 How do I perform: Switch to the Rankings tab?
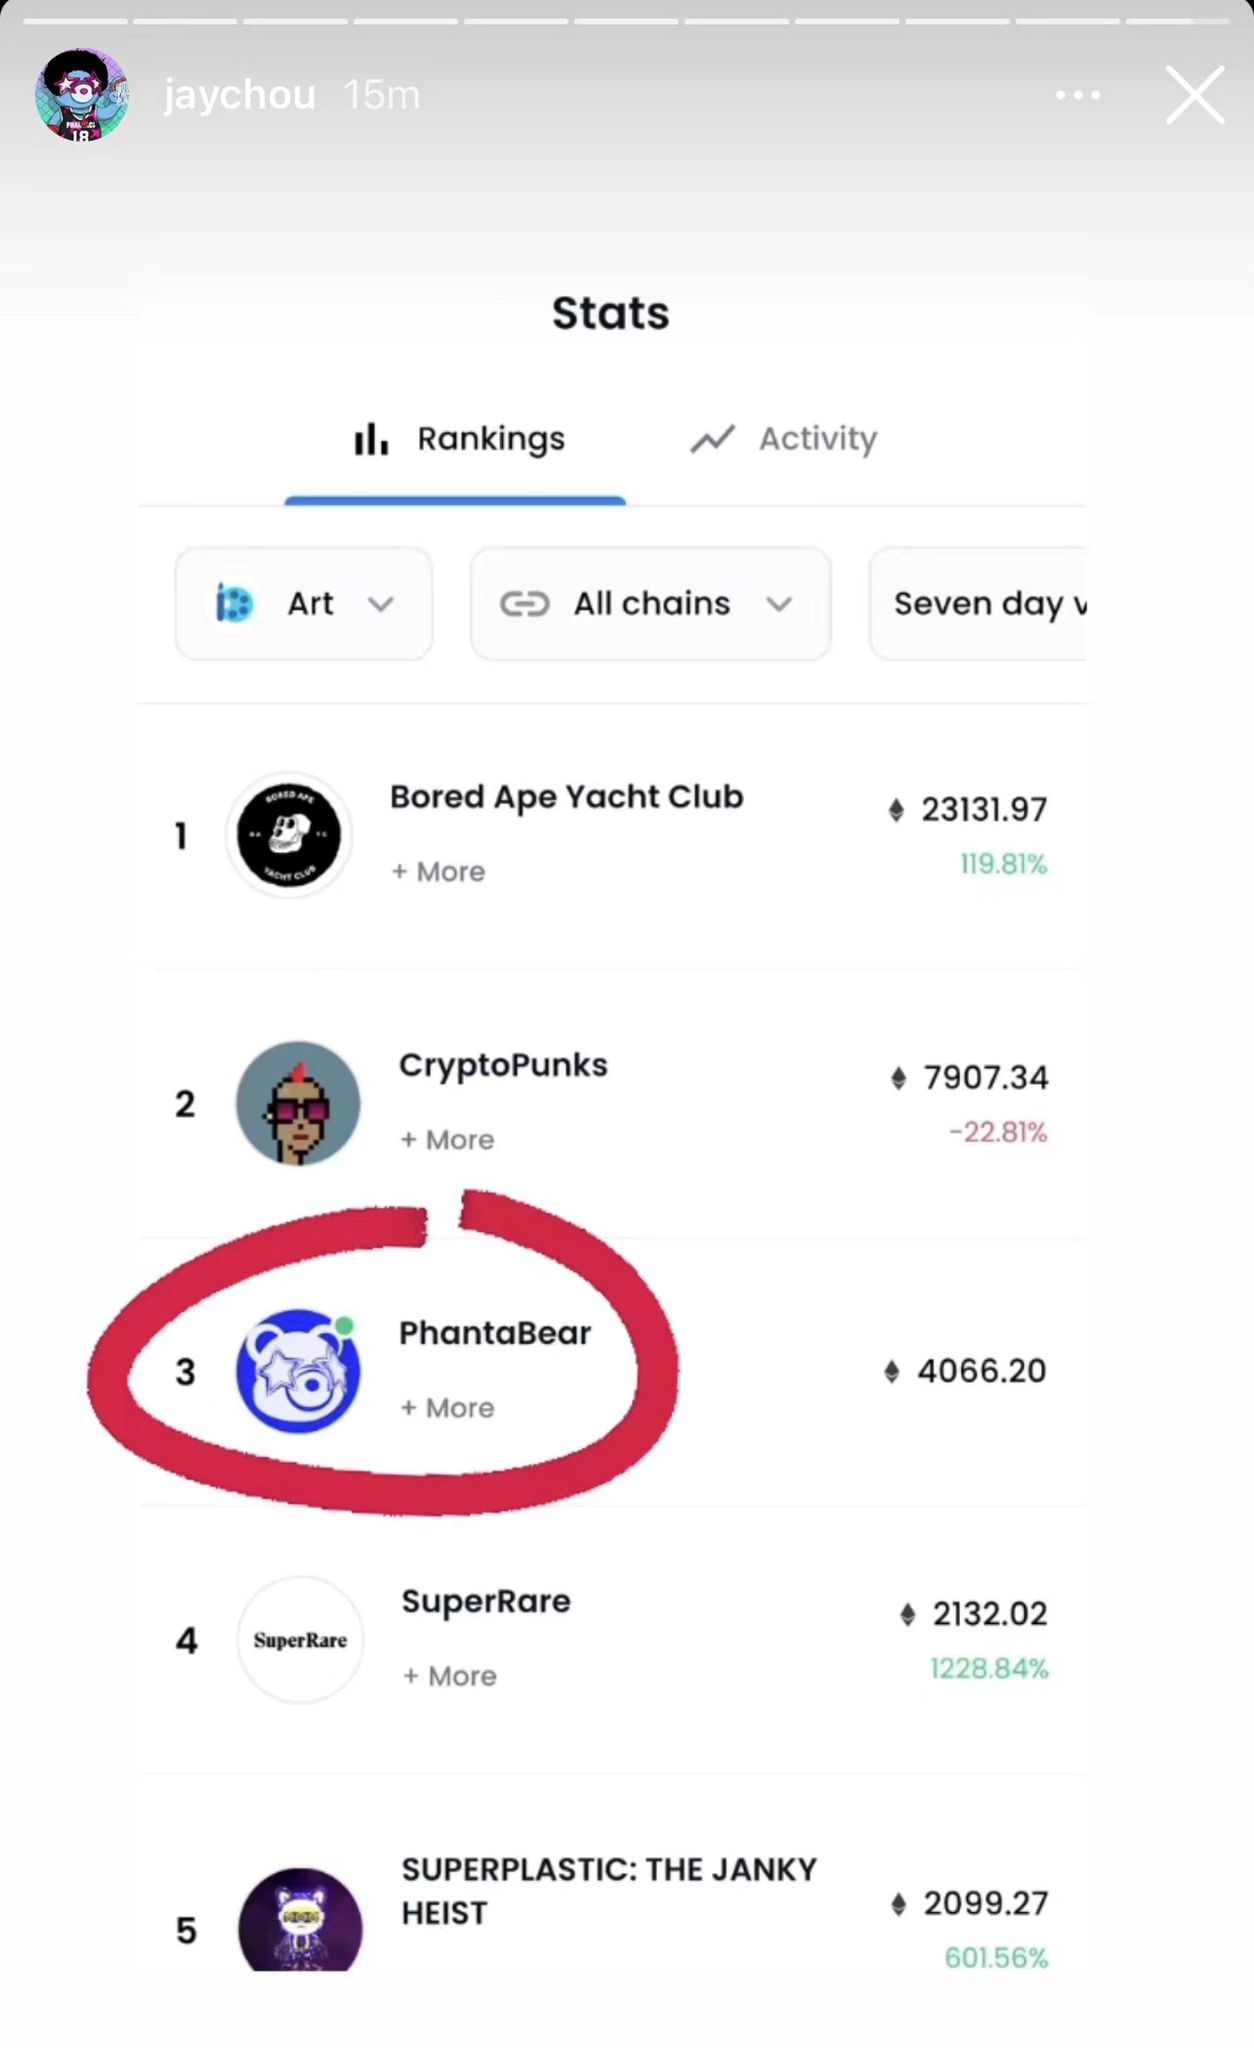460,439
